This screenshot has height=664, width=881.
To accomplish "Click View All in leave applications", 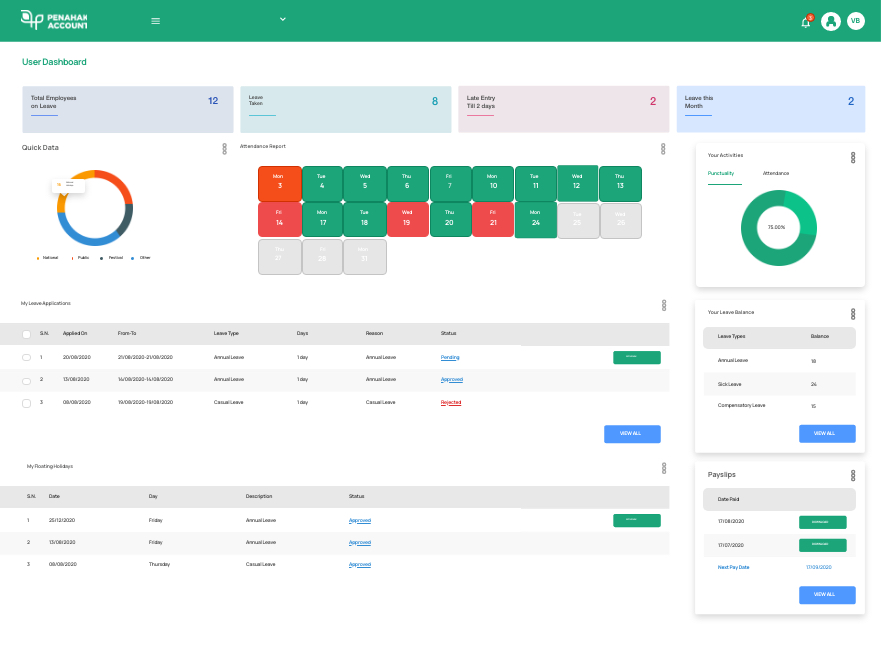I will coord(632,434).
